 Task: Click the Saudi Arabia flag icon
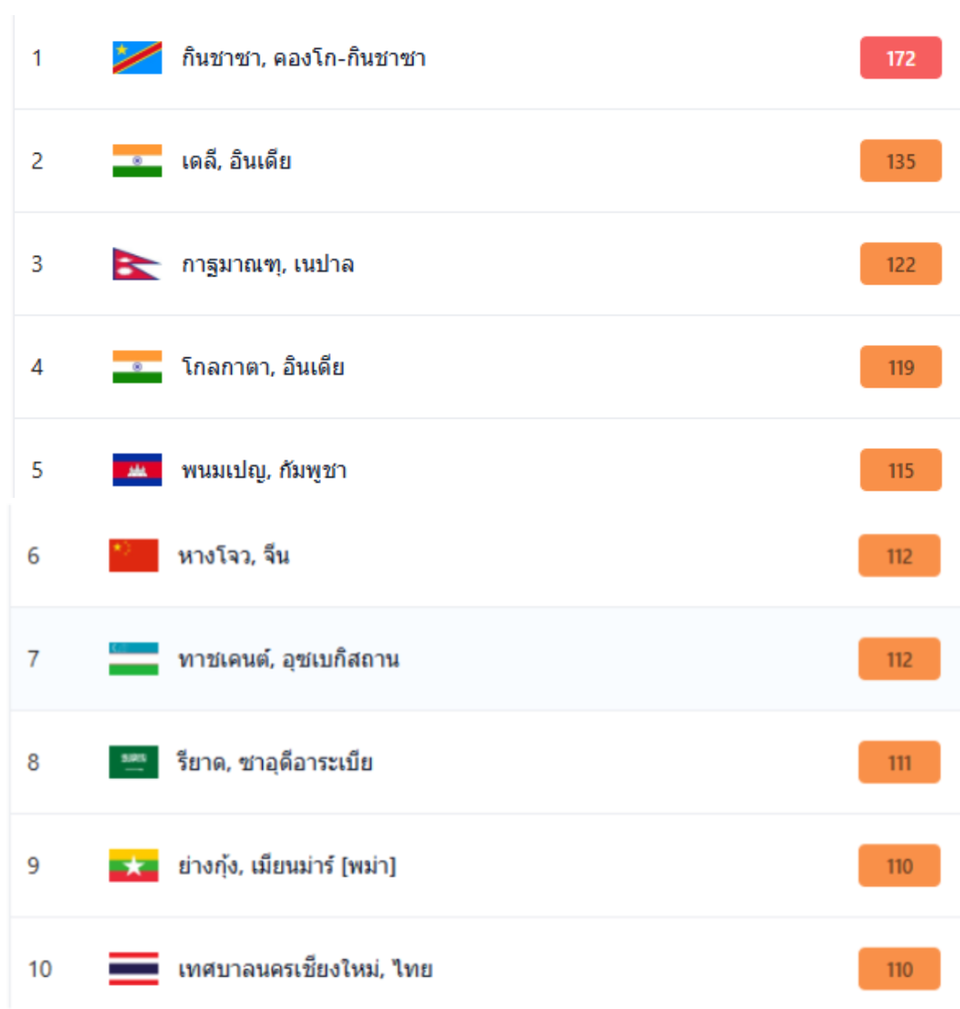pos(133,762)
